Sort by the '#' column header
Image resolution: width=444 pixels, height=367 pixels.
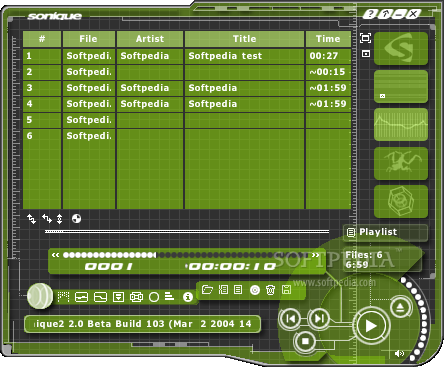click(x=42, y=39)
